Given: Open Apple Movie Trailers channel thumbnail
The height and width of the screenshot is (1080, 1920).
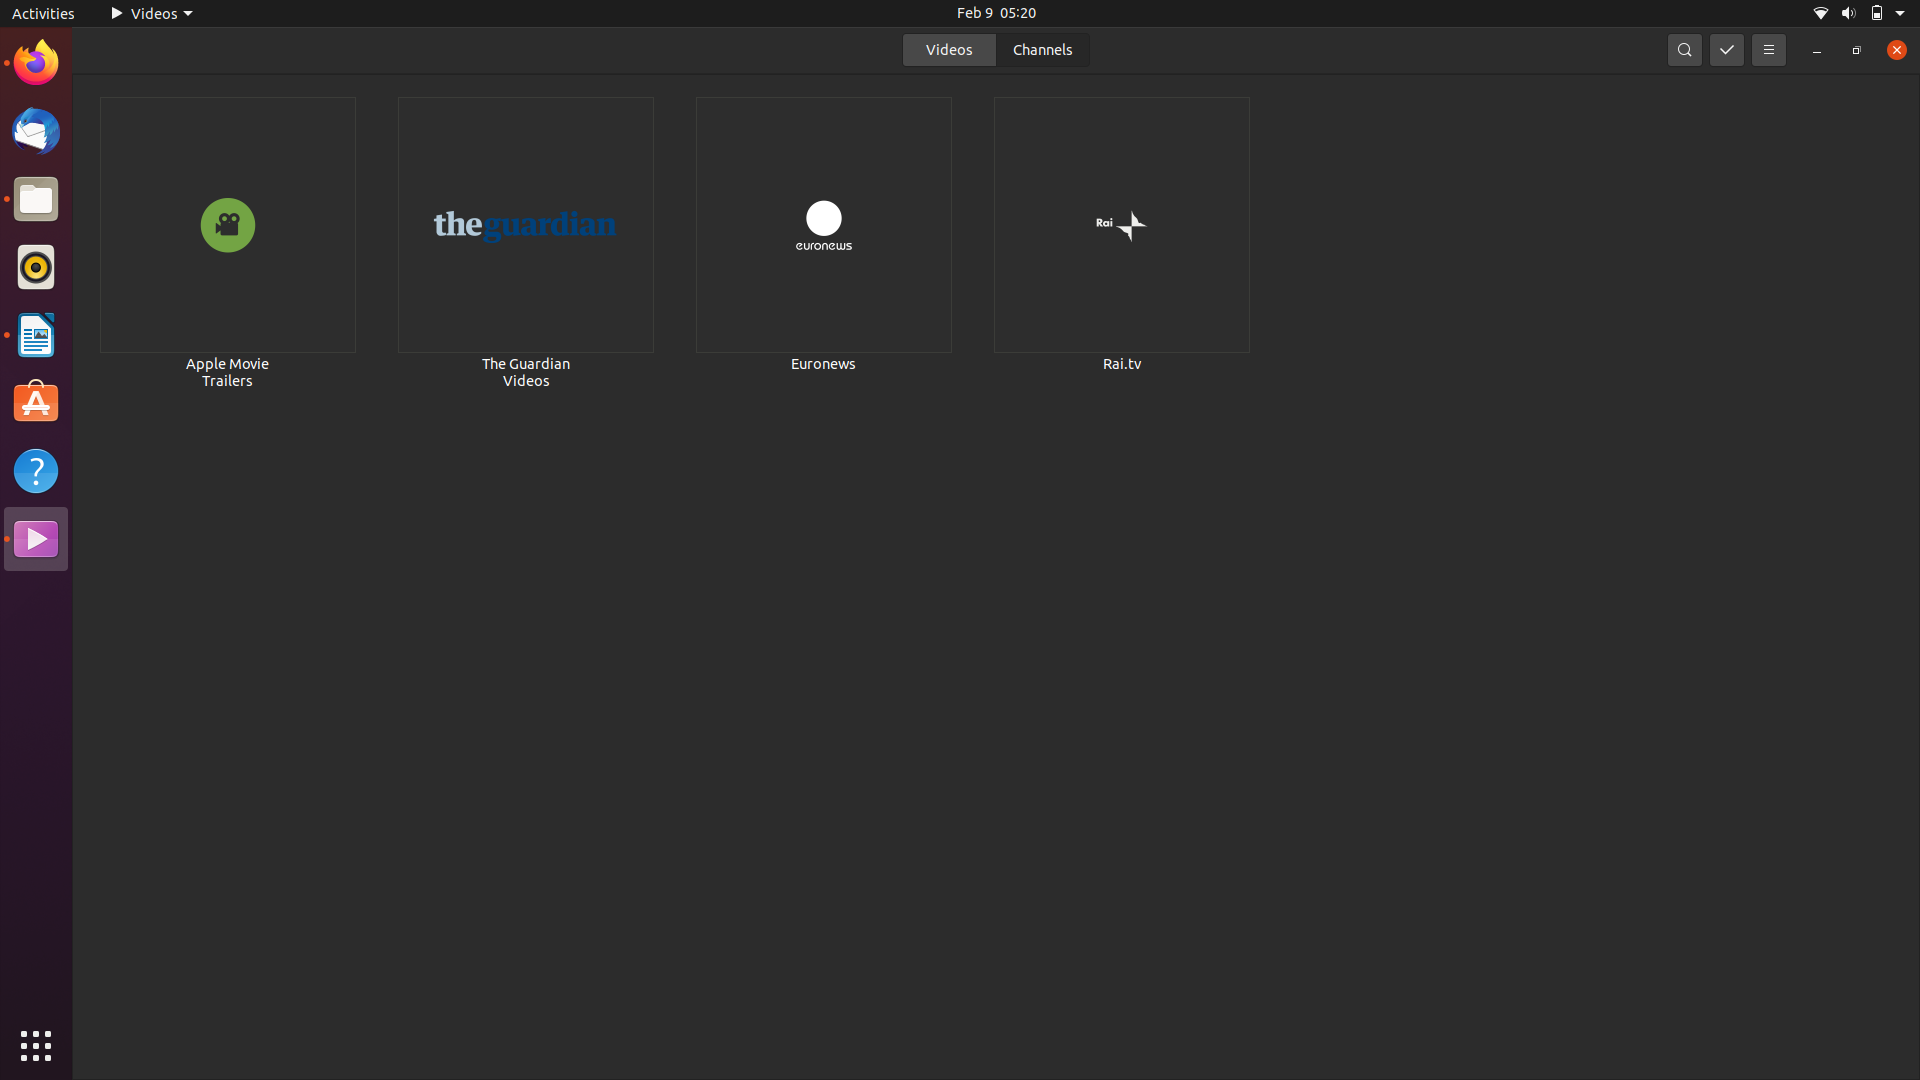Looking at the screenshot, I should (228, 225).
